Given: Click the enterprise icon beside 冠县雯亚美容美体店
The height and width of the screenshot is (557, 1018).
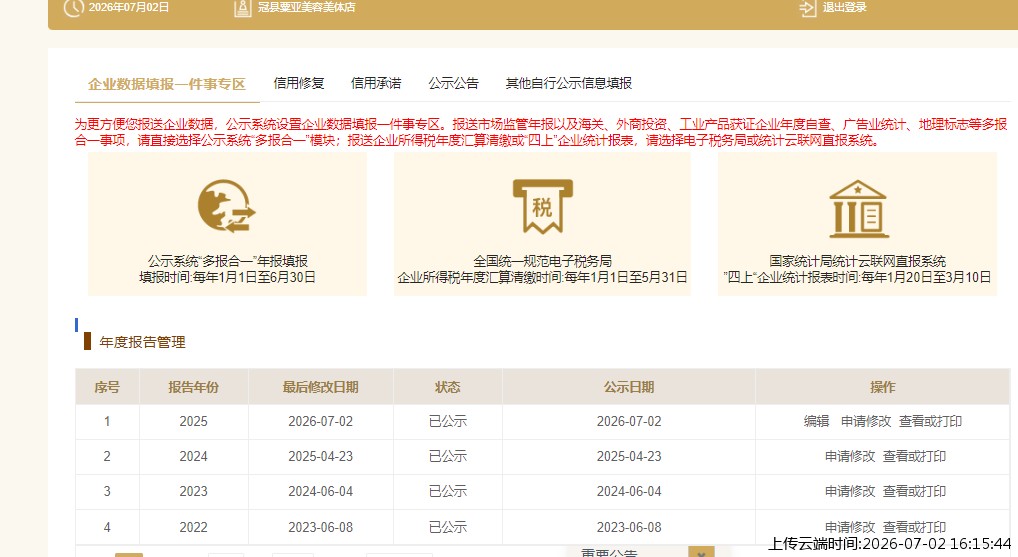Looking at the screenshot, I should click(242, 8).
